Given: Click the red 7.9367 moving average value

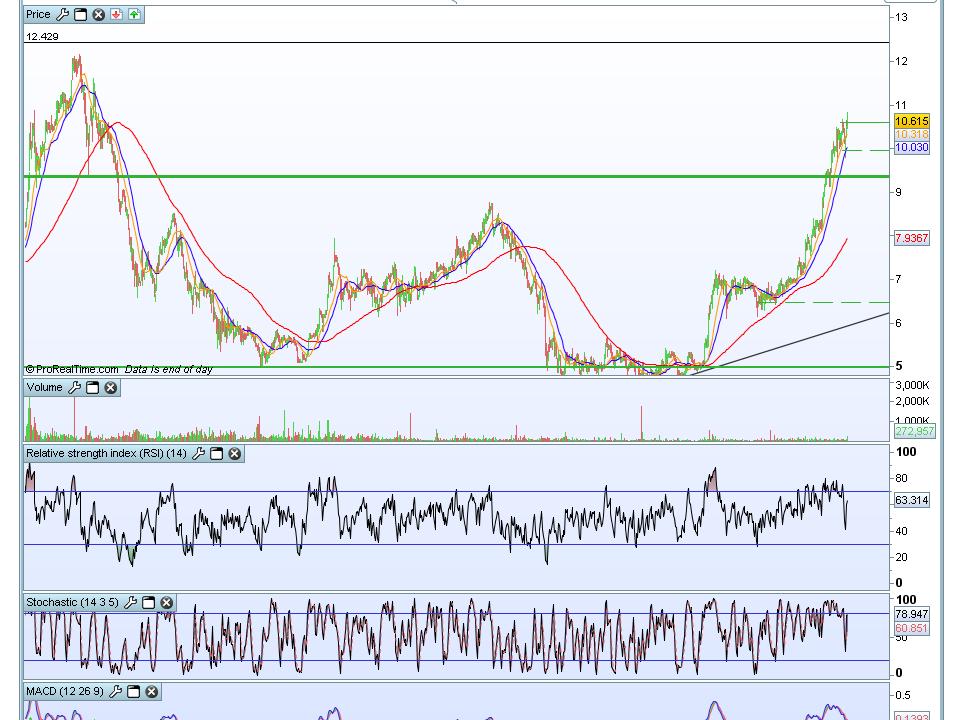Looking at the screenshot, I should point(912,238).
